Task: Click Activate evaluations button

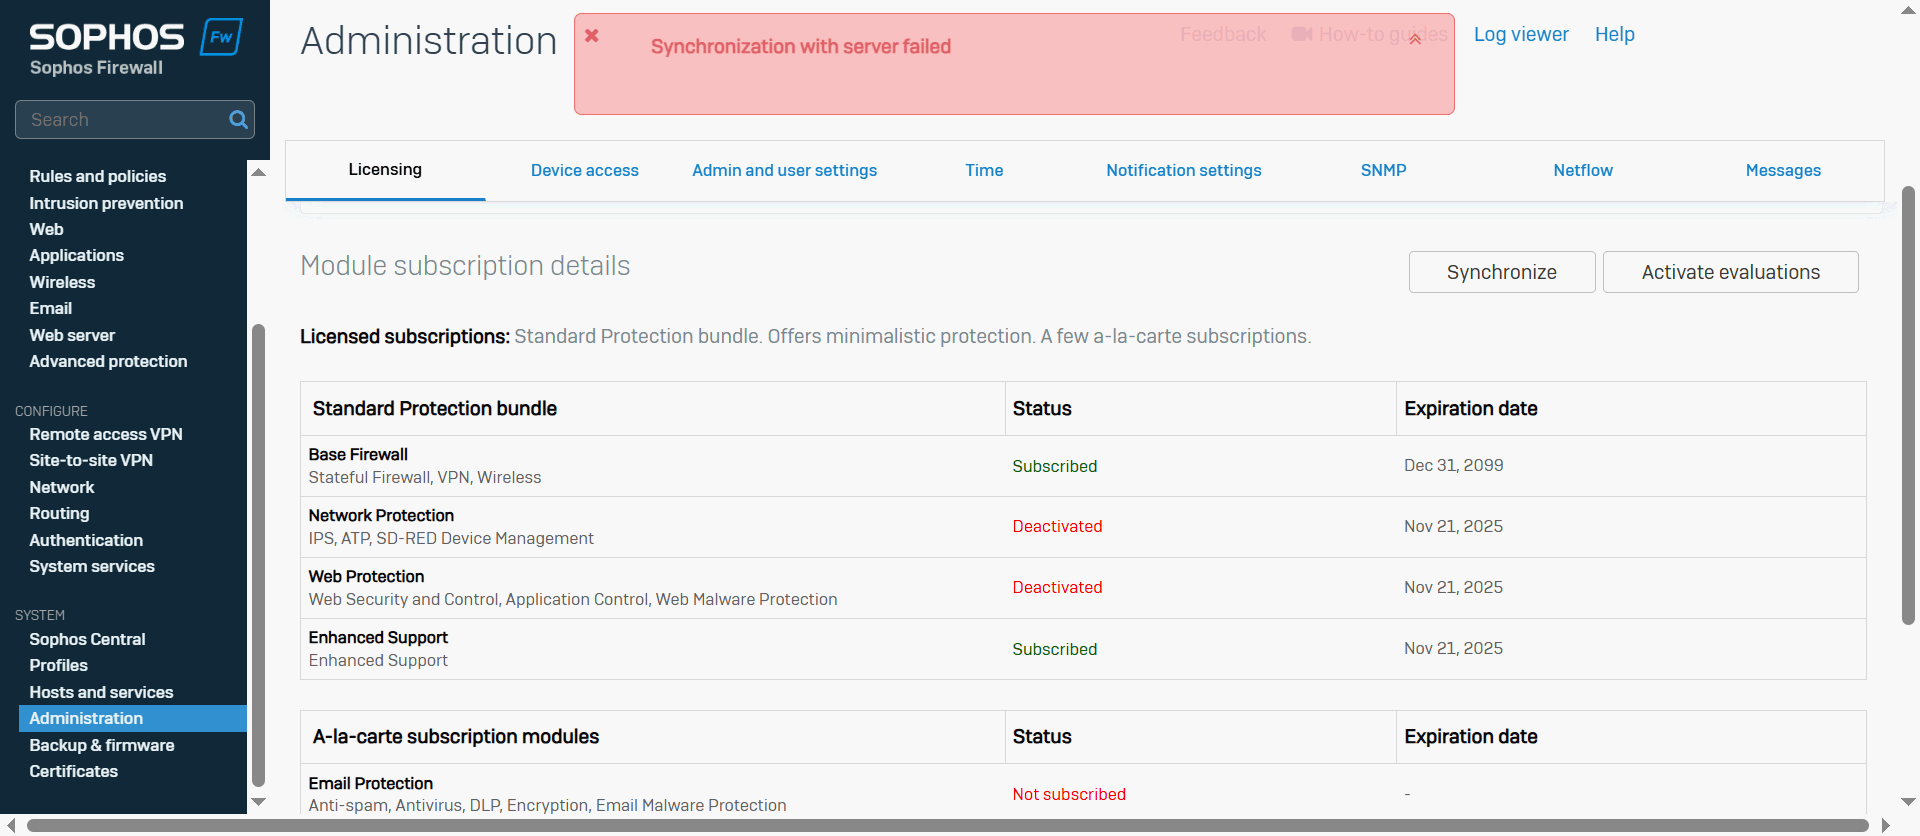Action: click(1730, 272)
